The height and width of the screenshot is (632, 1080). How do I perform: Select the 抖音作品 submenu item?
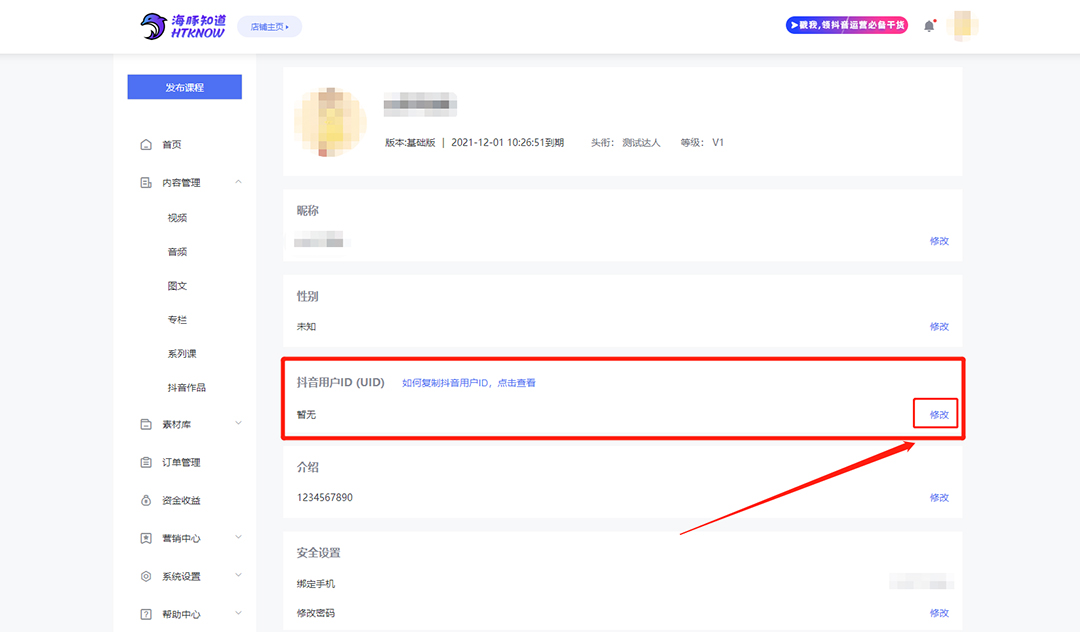click(187, 388)
